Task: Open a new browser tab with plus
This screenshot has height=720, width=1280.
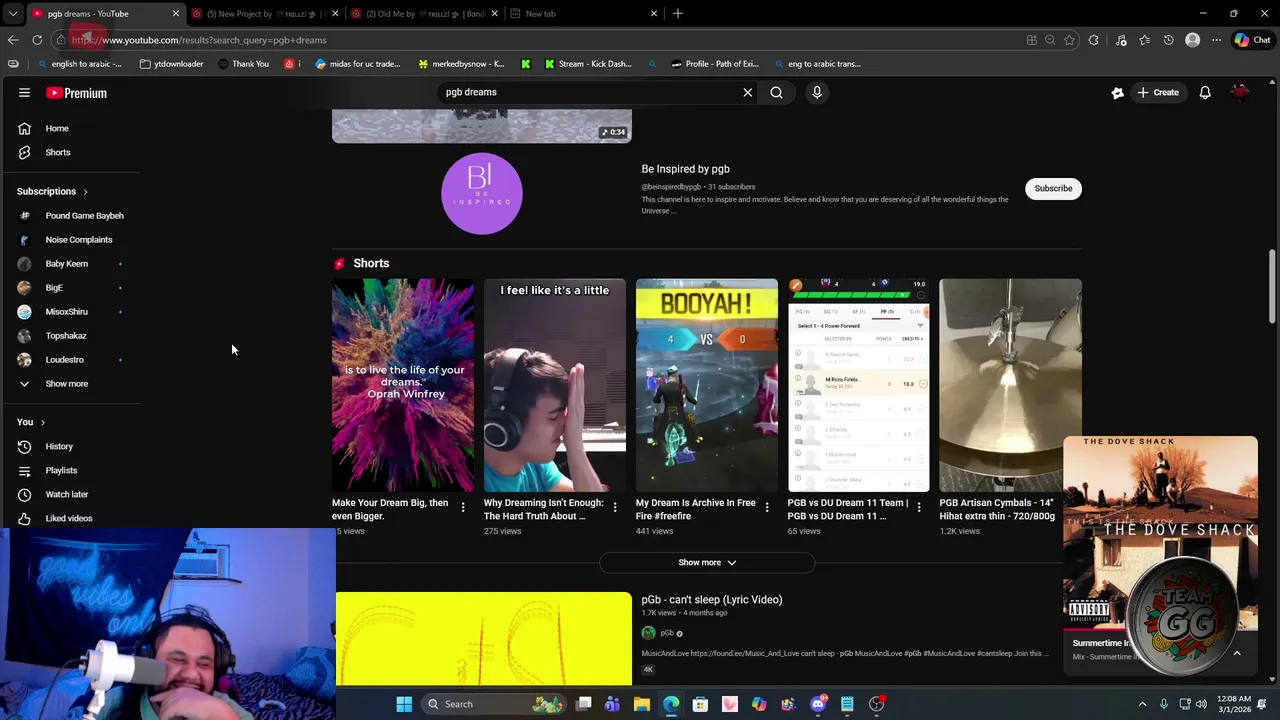Action: click(x=677, y=13)
